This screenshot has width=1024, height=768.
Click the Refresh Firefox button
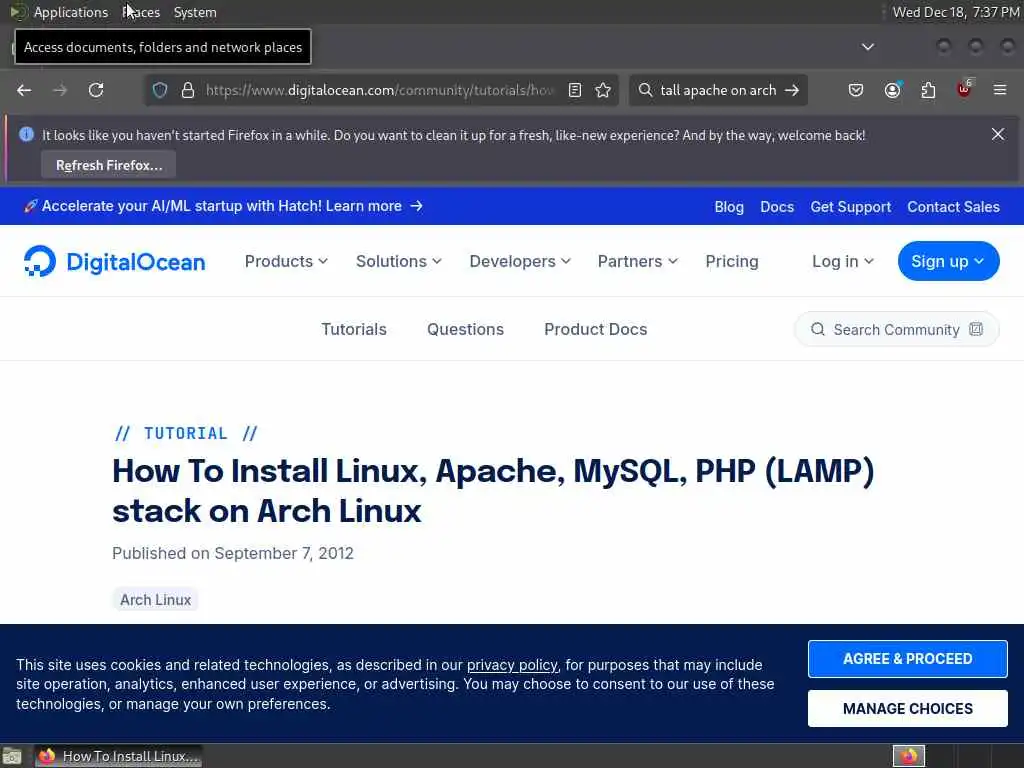(x=108, y=165)
